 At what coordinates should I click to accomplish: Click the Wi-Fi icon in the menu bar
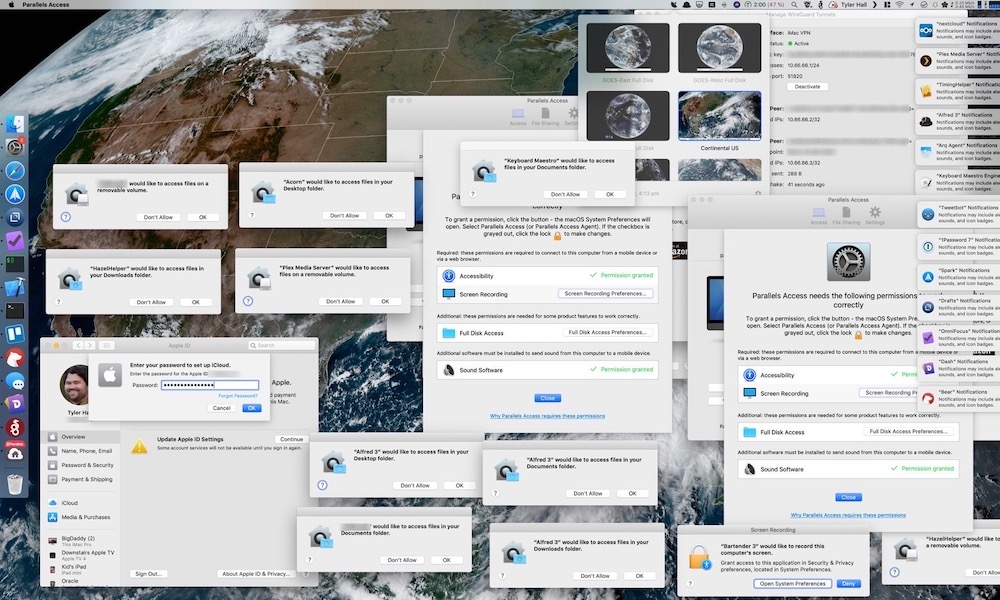tap(899, 4)
